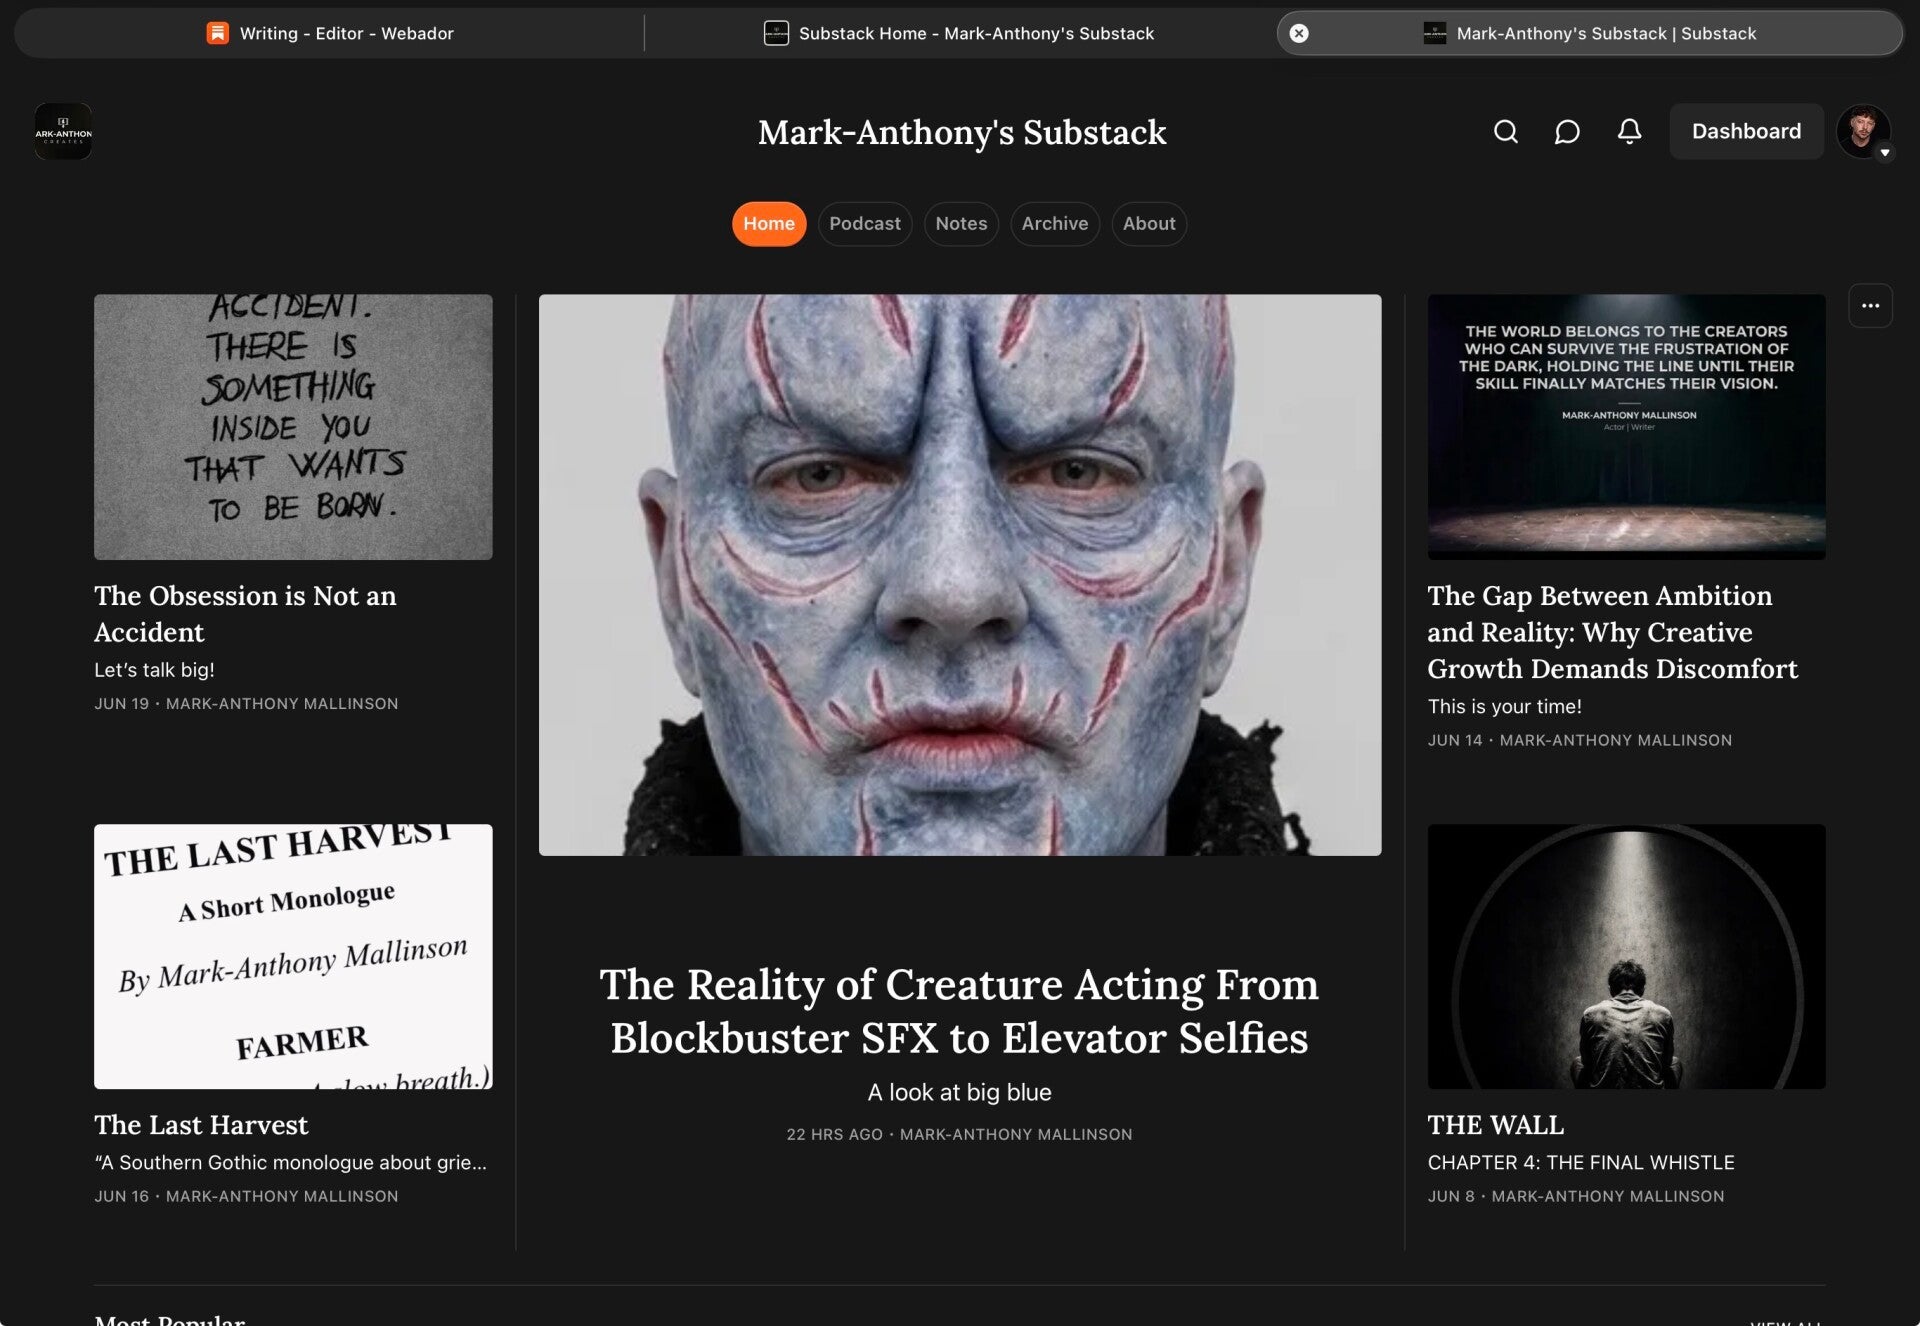This screenshot has width=1920, height=1326.
Task: Click the Dashboard button
Action: [x=1746, y=131]
